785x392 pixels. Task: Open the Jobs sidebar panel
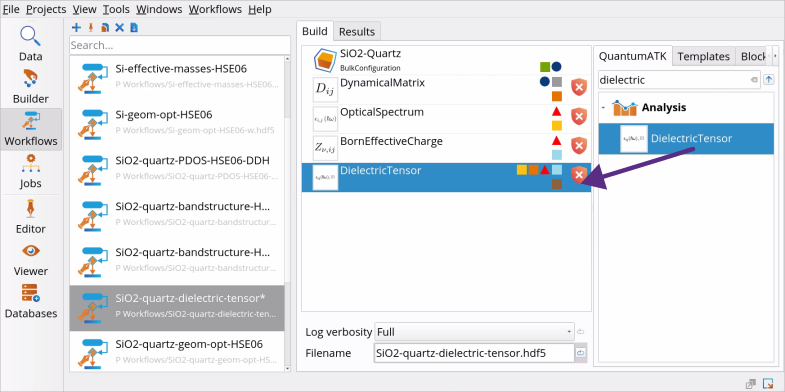[31, 171]
